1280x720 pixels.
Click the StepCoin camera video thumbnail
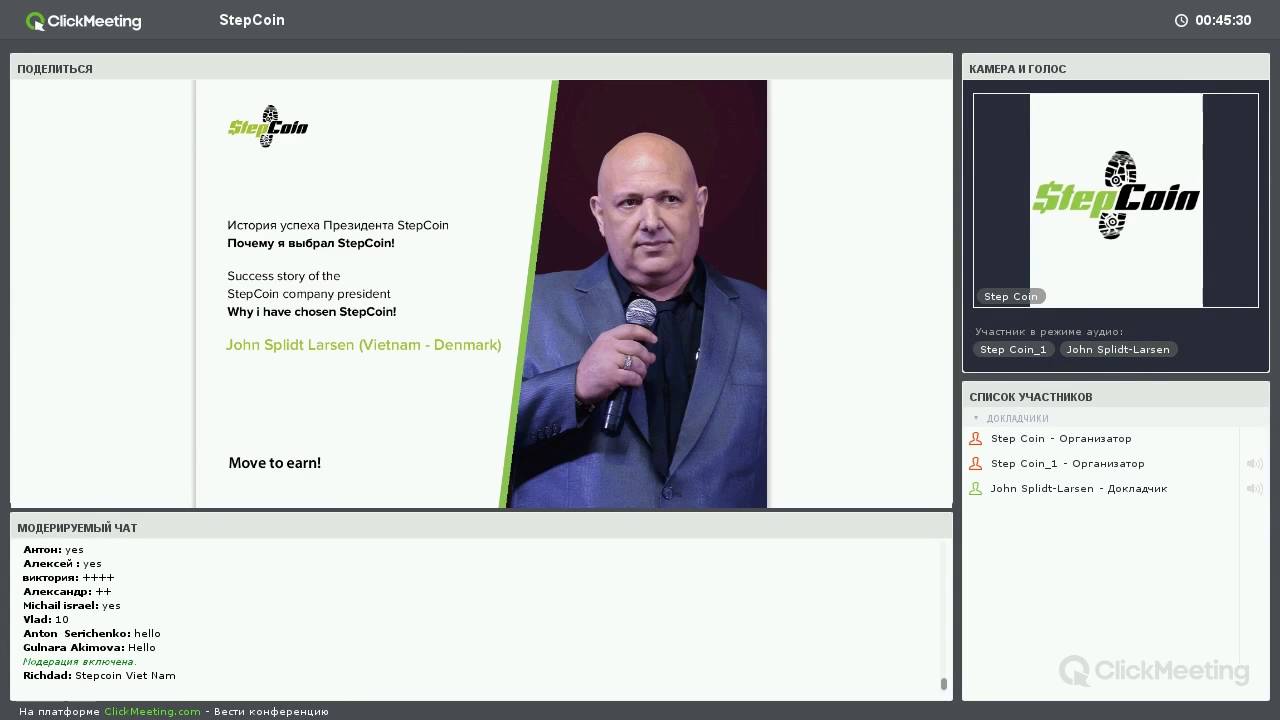[x=1116, y=200]
